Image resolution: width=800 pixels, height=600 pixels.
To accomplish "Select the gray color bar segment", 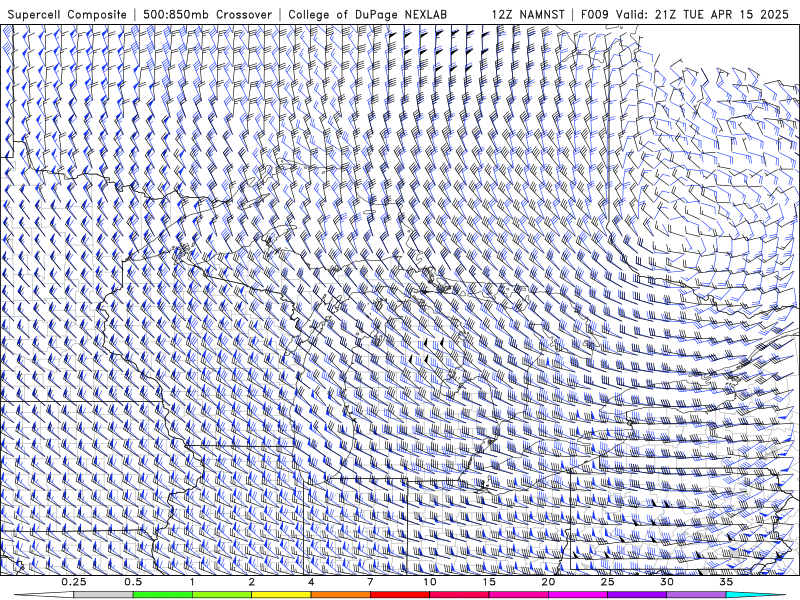I will pyautogui.click(x=103, y=595).
